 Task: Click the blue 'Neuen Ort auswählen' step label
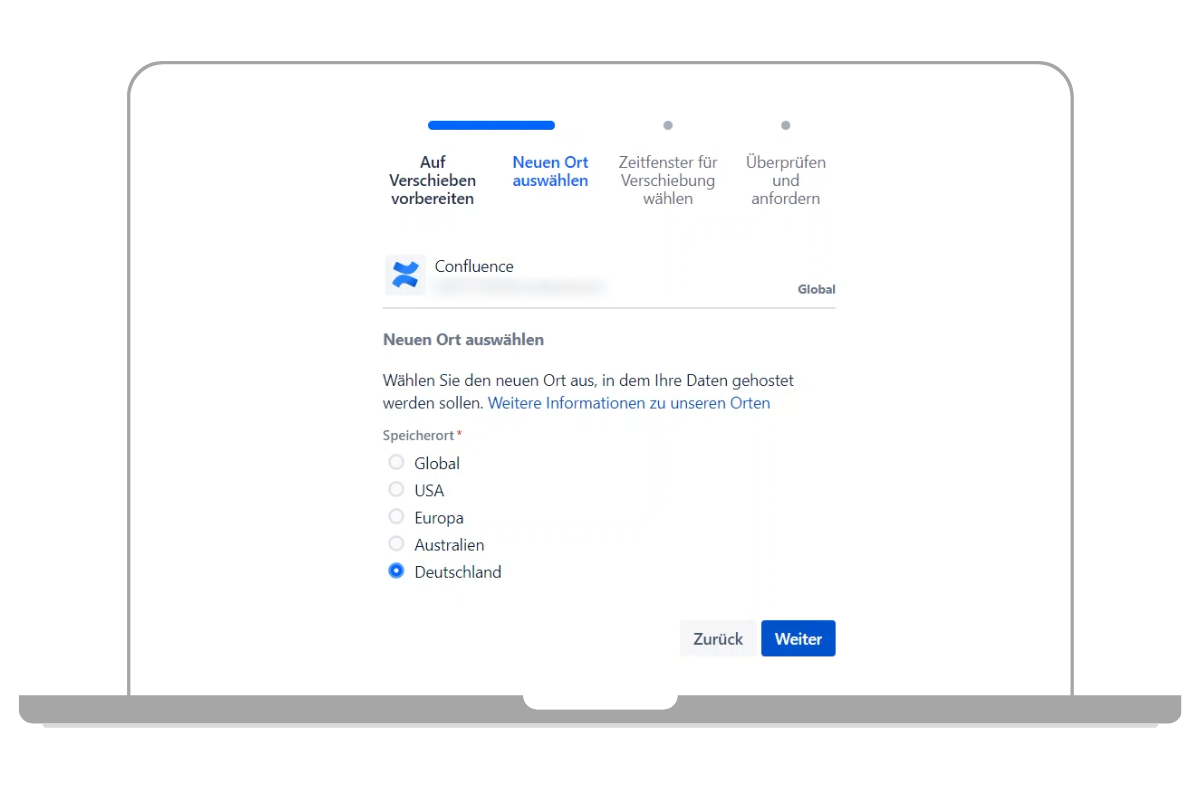click(x=550, y=171)
